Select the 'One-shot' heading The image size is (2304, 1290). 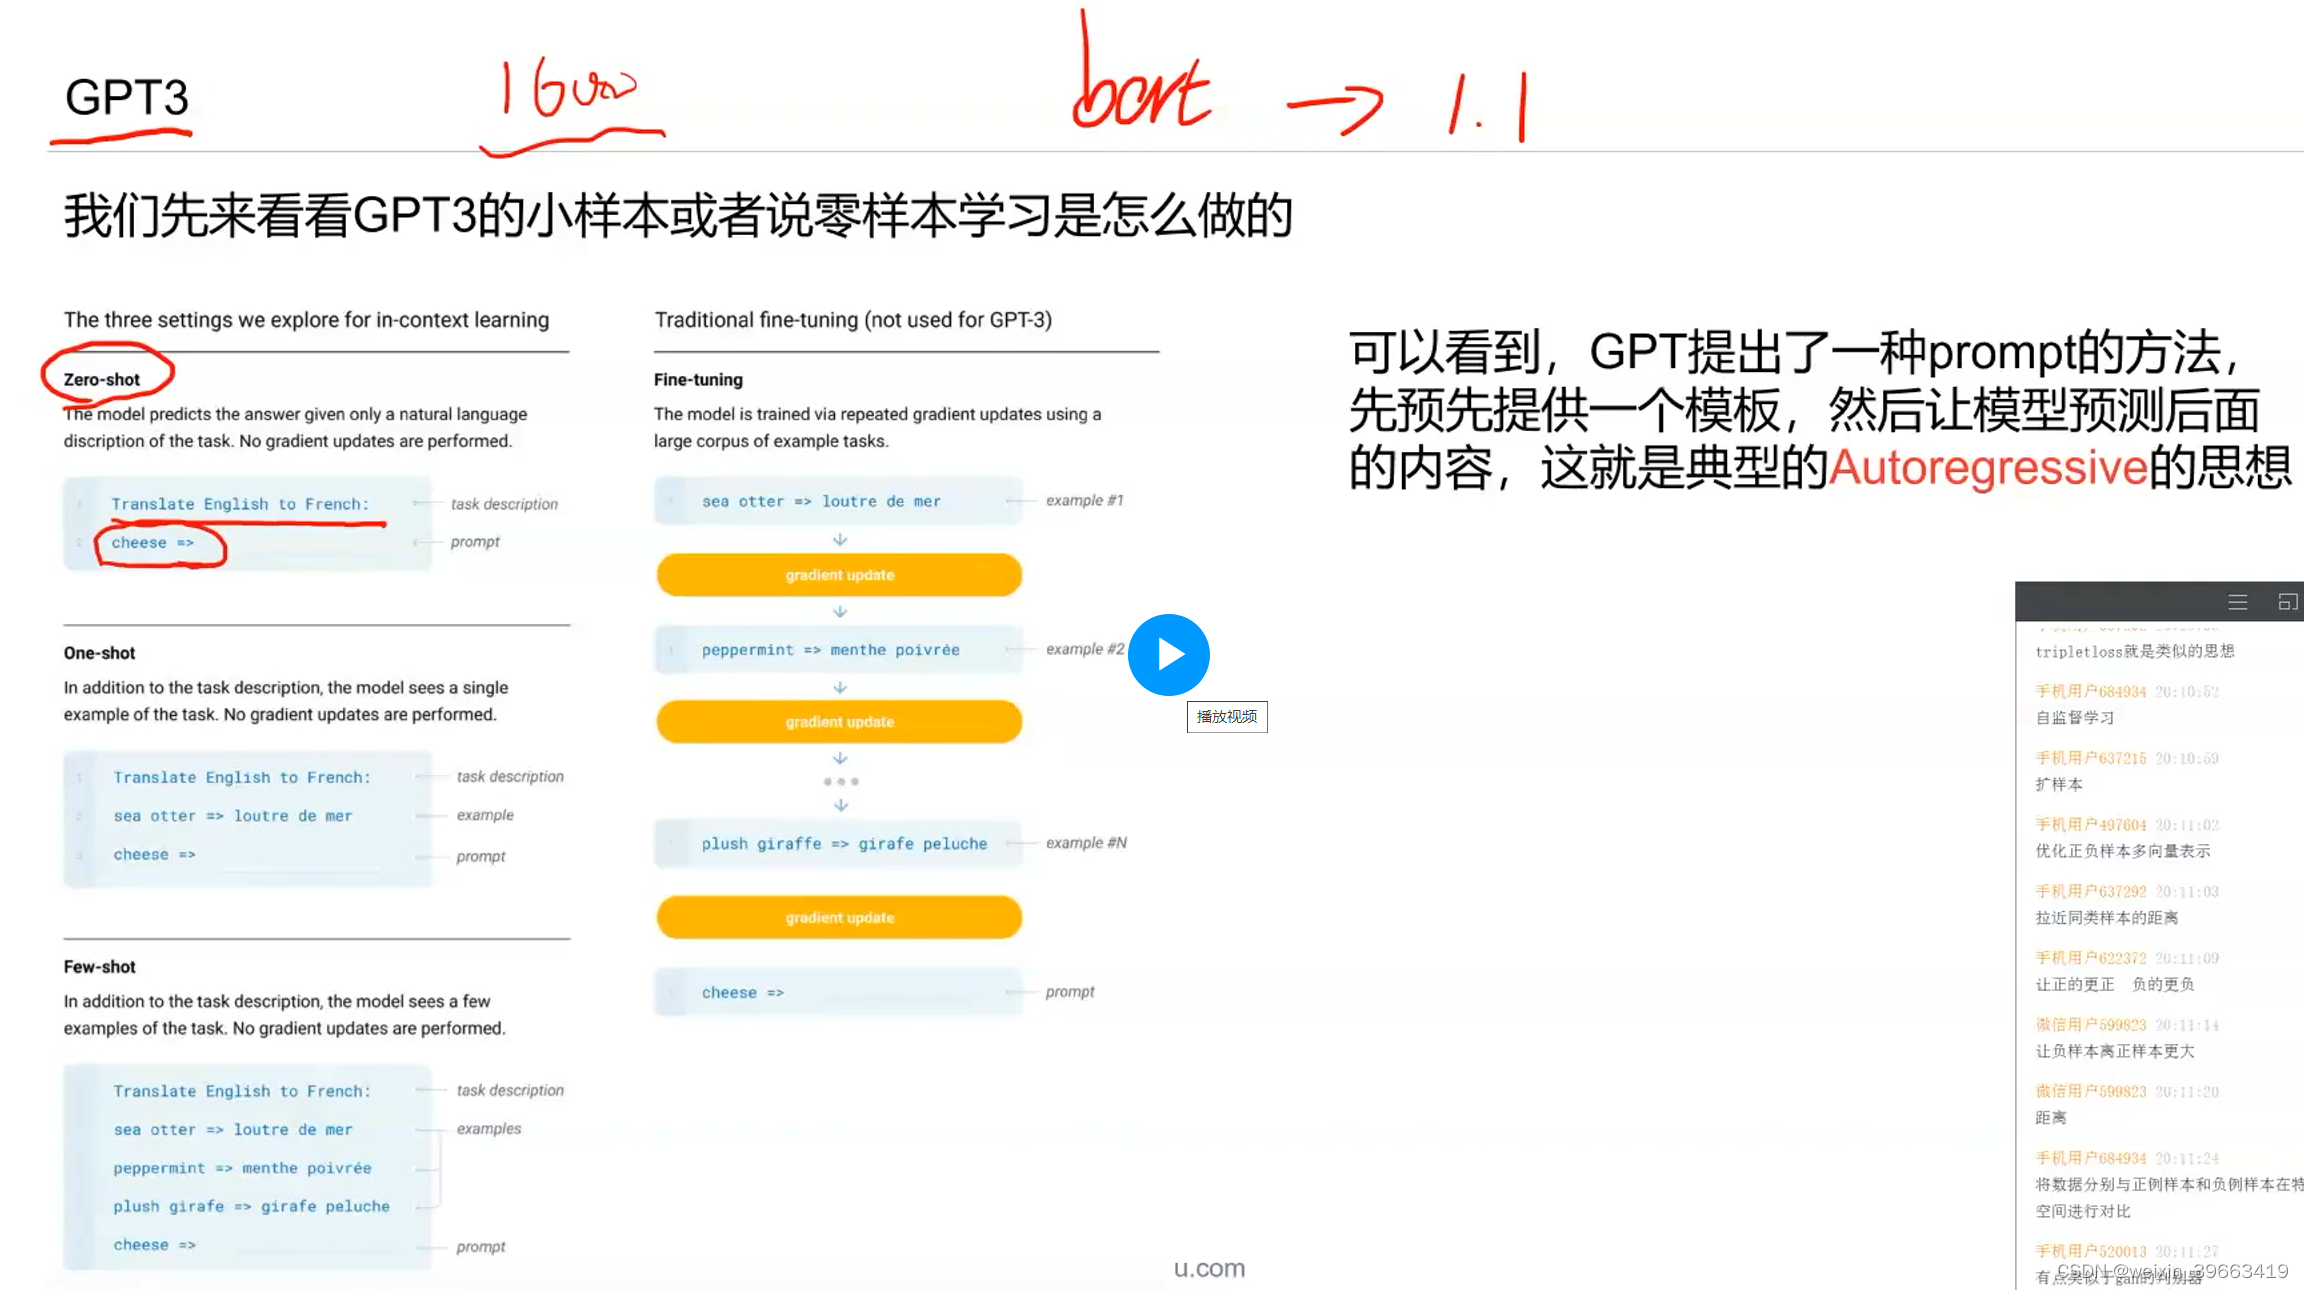(99, 653)
